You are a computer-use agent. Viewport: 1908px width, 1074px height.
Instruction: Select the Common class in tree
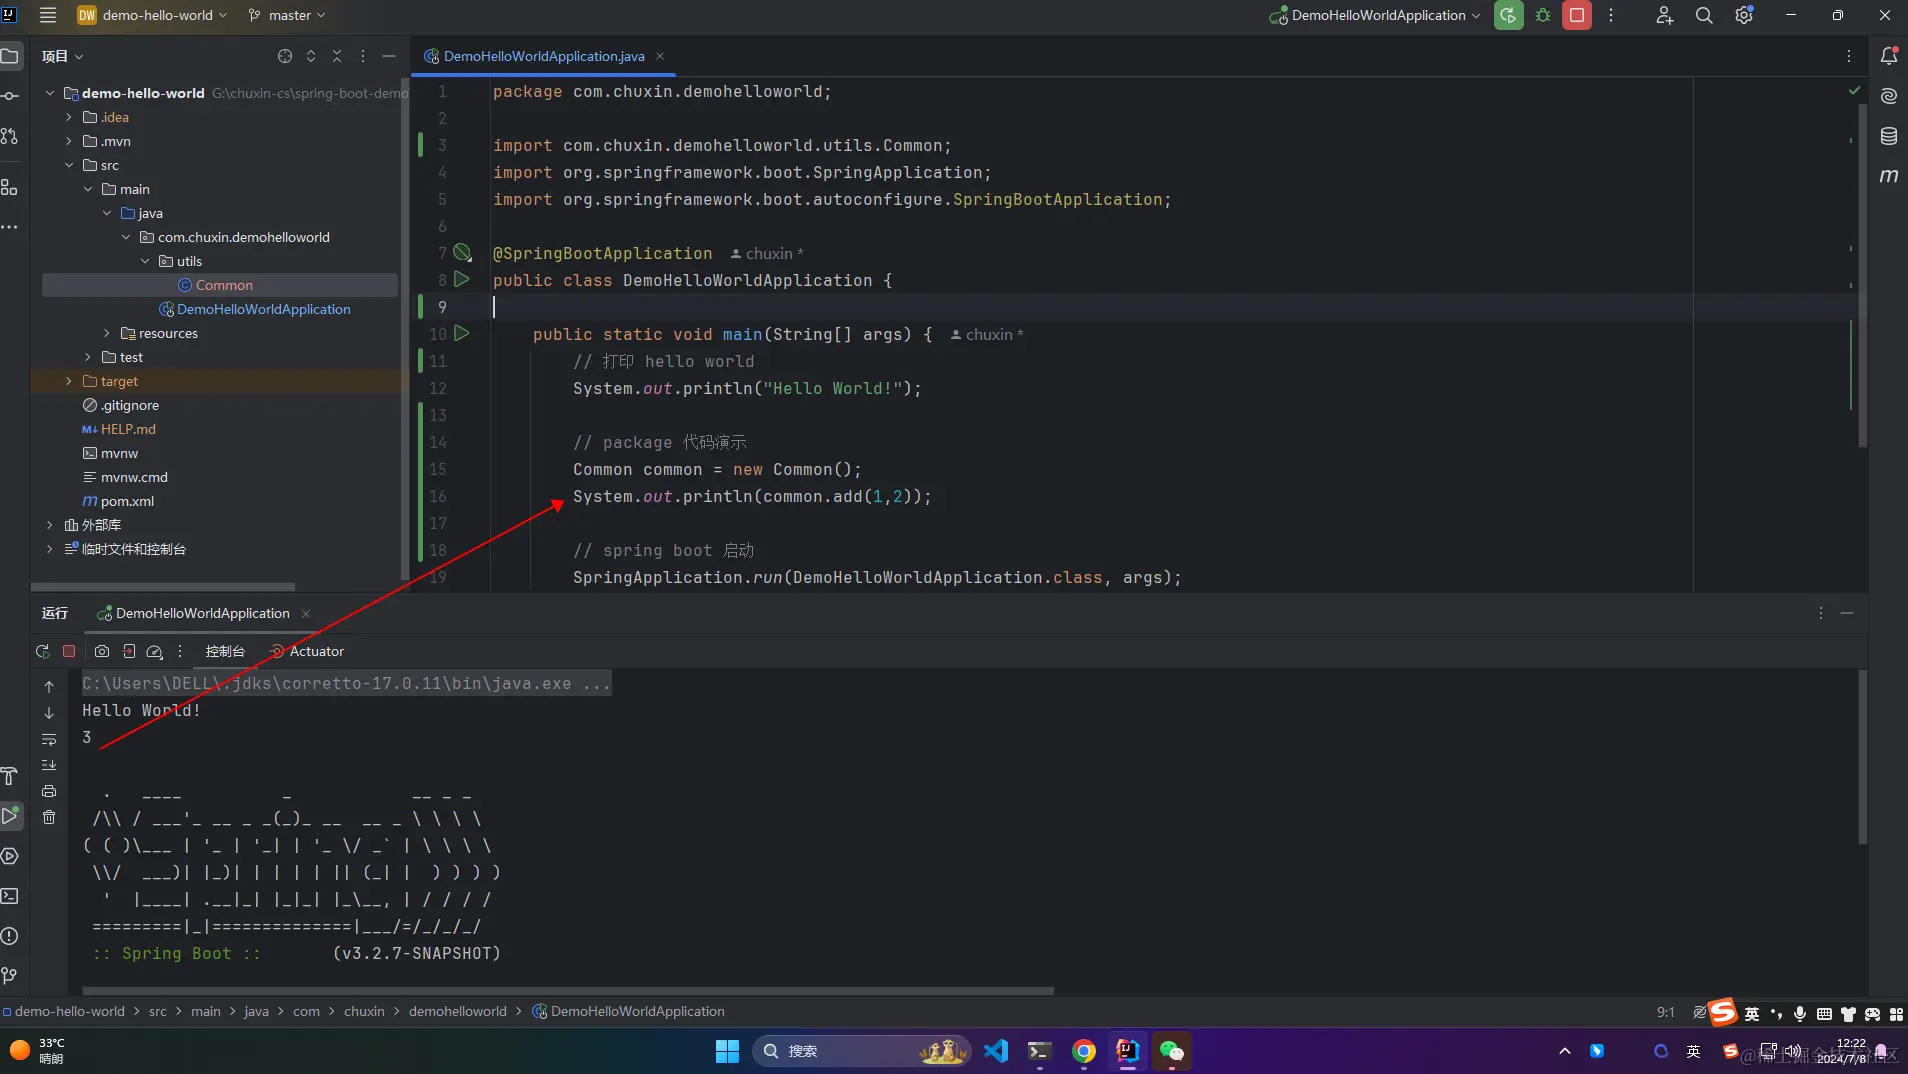220,285
